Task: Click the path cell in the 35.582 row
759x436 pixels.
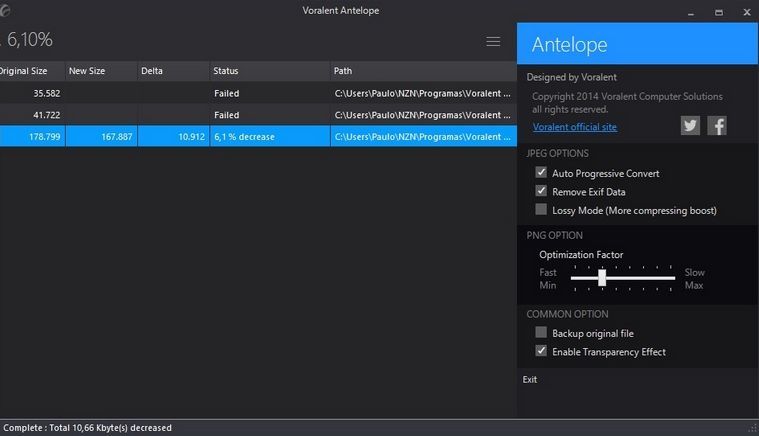Action: click(x=424, y=93)
